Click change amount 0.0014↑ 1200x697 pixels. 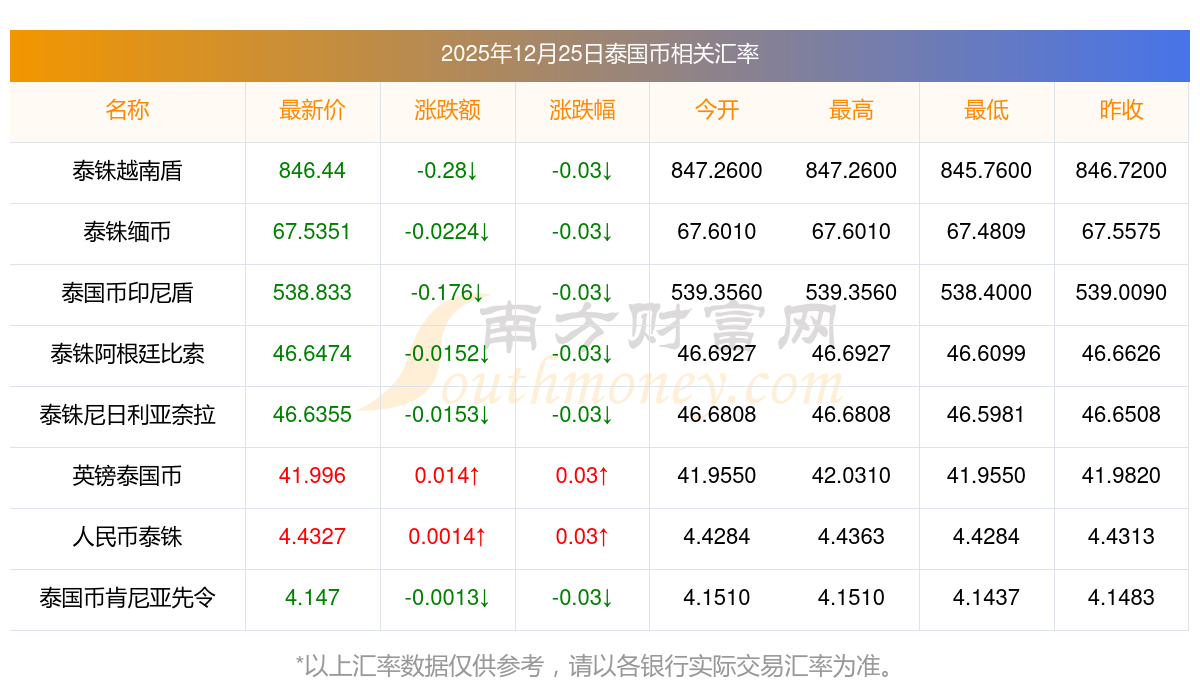click(x=447, y=537)
